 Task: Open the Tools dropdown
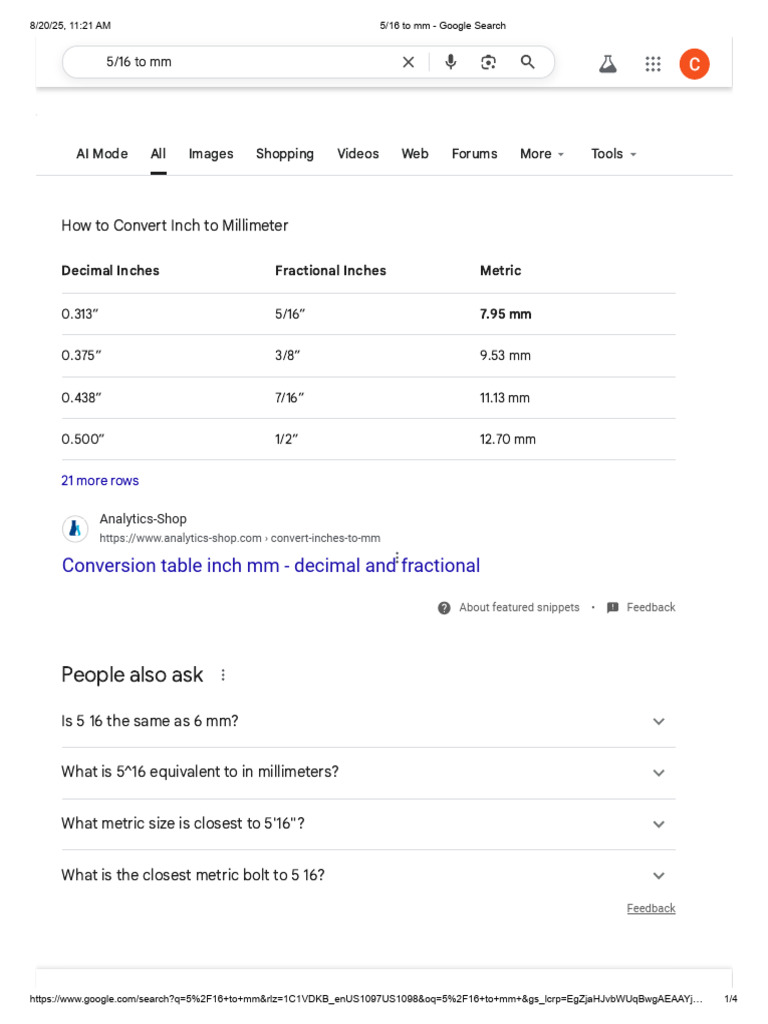pos(613,154)
